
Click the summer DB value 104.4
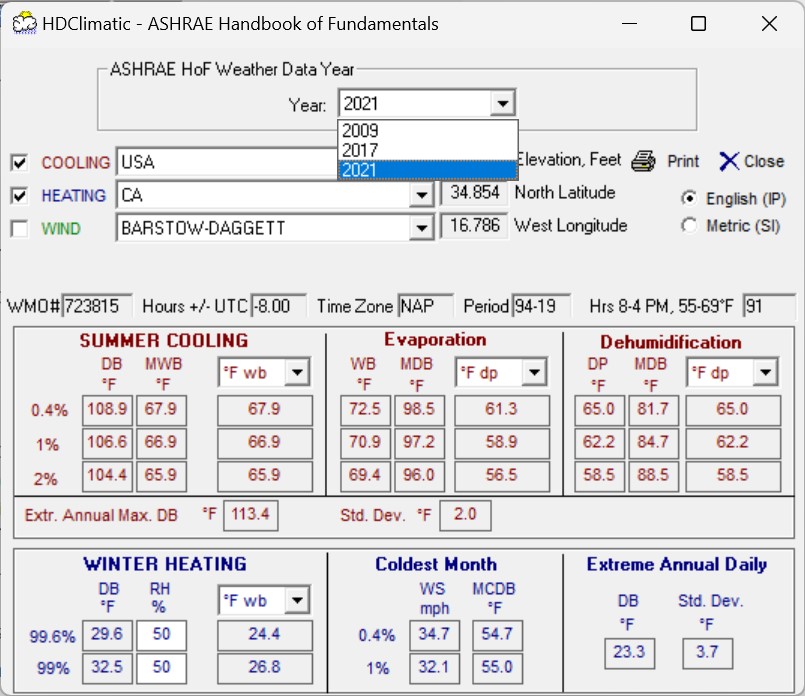(x=107, y=475)
